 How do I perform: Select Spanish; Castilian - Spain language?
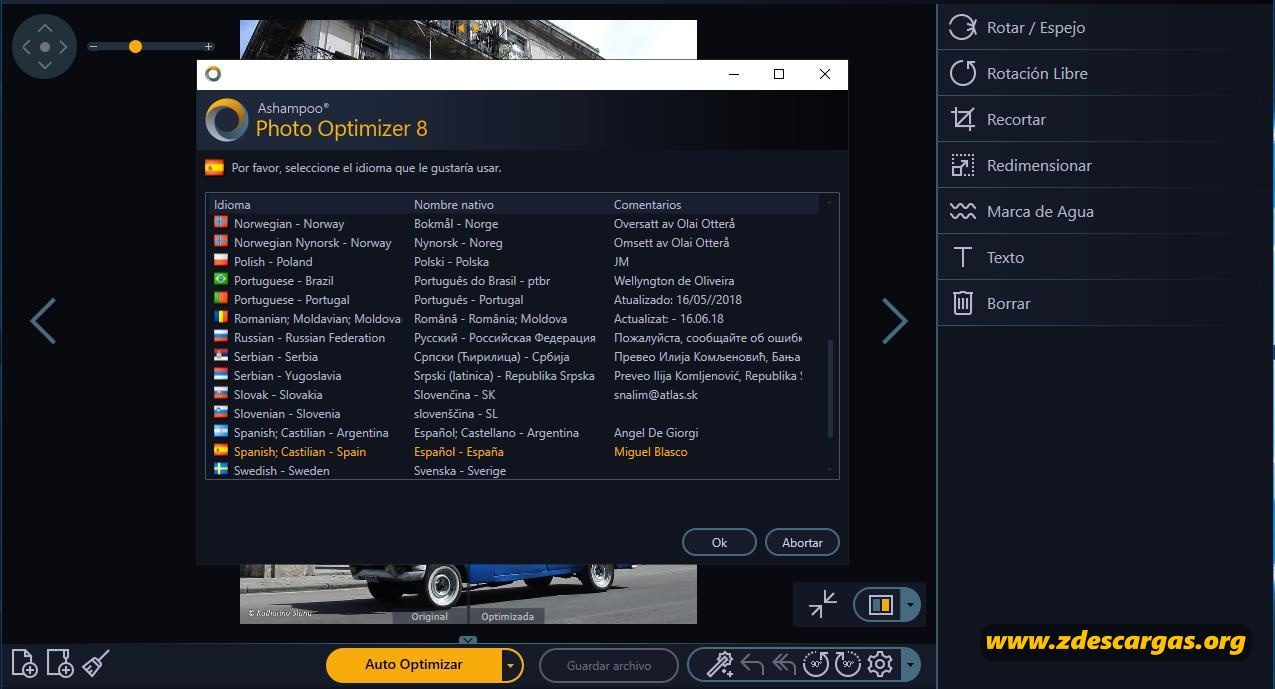(513, 452)
